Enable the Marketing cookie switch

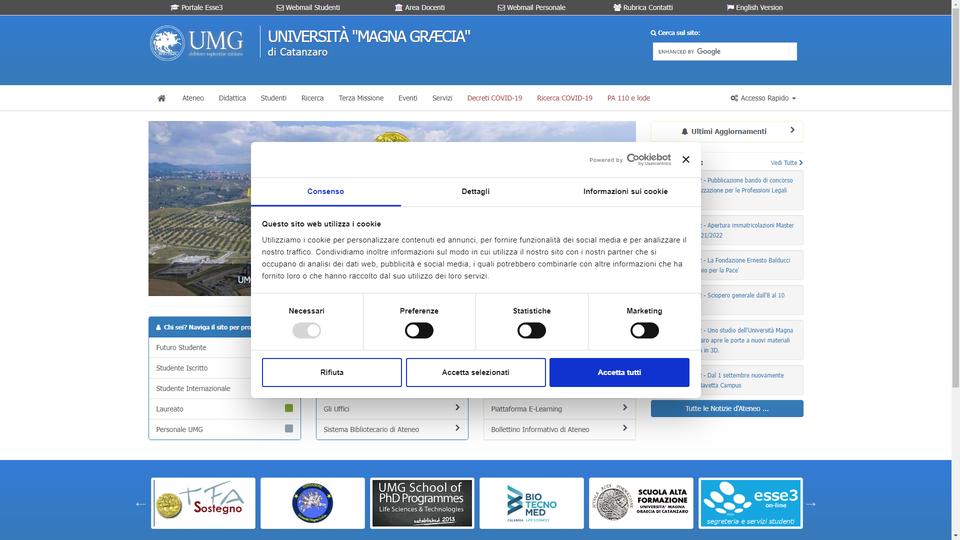pos(645,331)
